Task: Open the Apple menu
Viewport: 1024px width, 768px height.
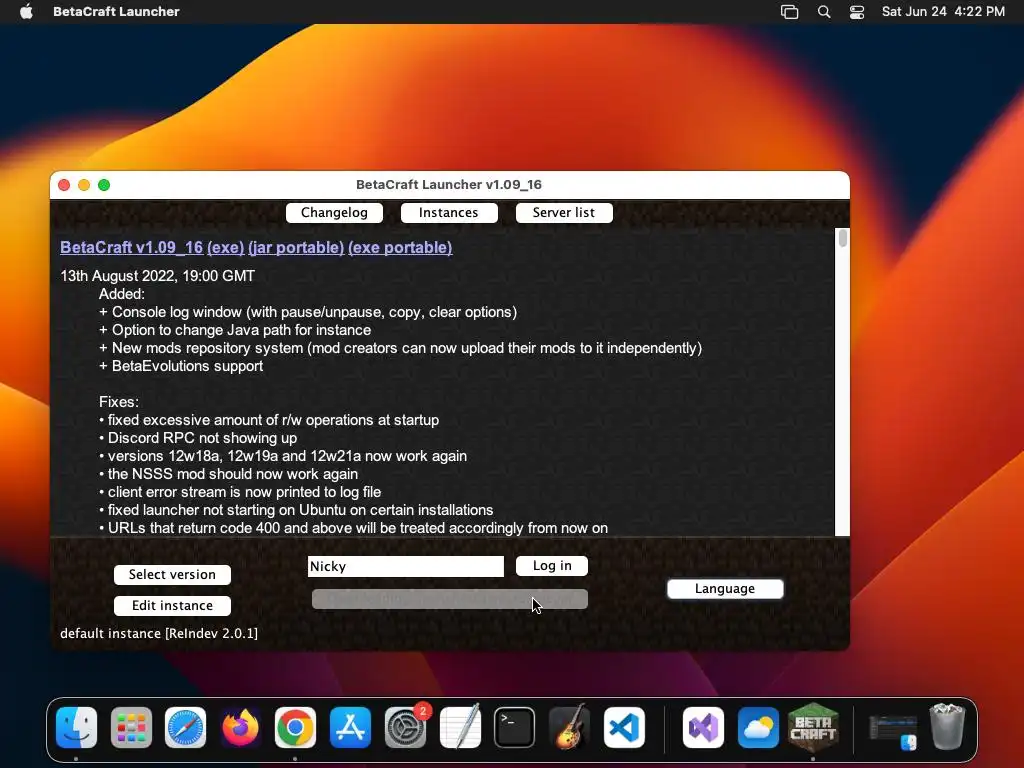Action: [x=26, y=11]
